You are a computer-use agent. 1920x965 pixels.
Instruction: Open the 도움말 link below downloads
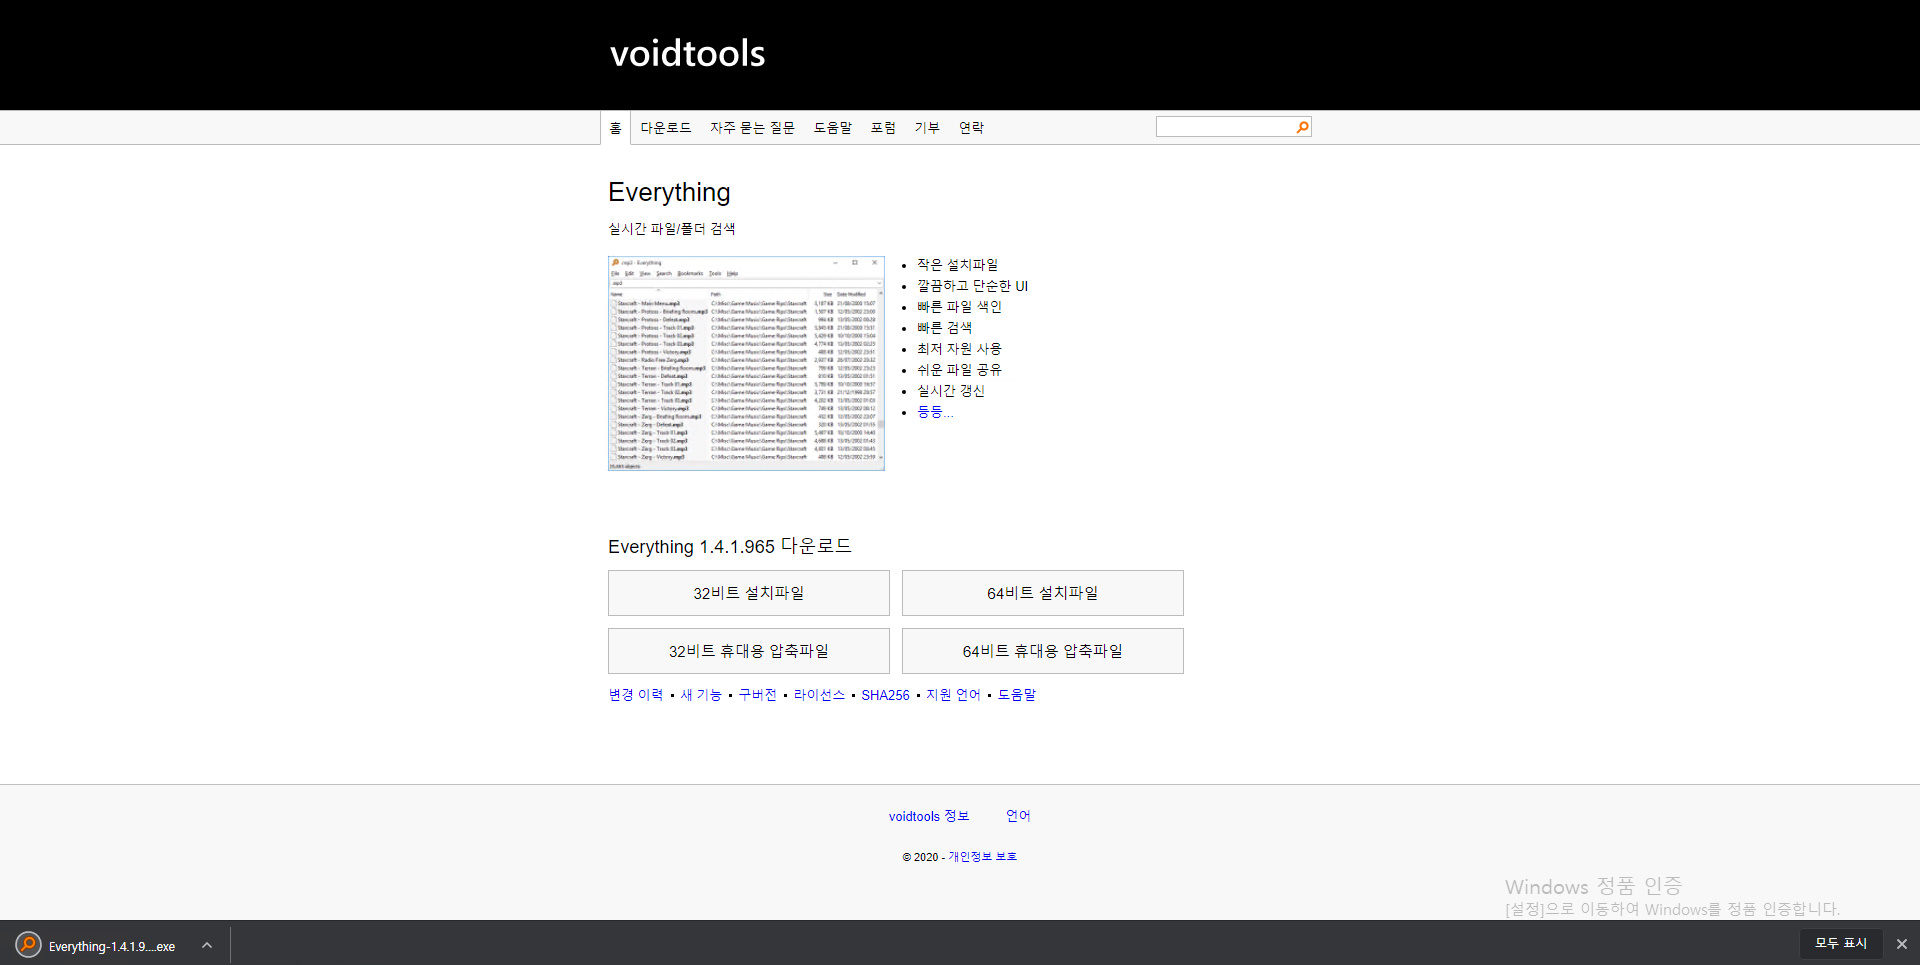tap(1017, 695)
